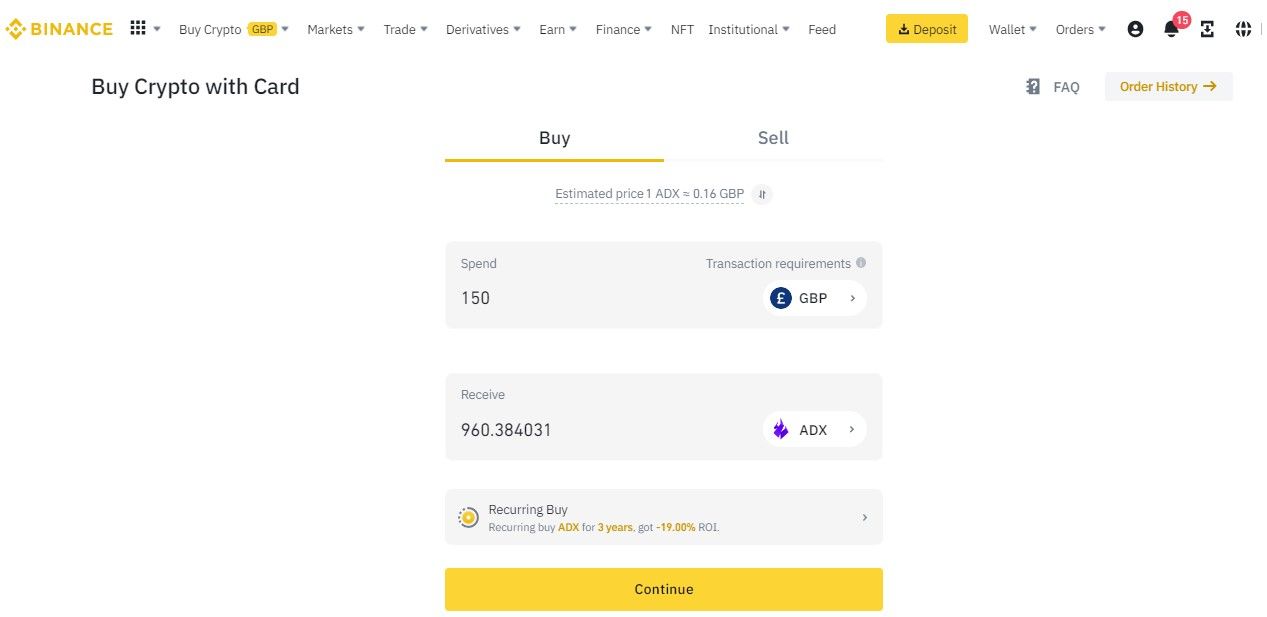Click the Transaction requirements info icon
Viewport: 1267px width, 617px height.
861,263
